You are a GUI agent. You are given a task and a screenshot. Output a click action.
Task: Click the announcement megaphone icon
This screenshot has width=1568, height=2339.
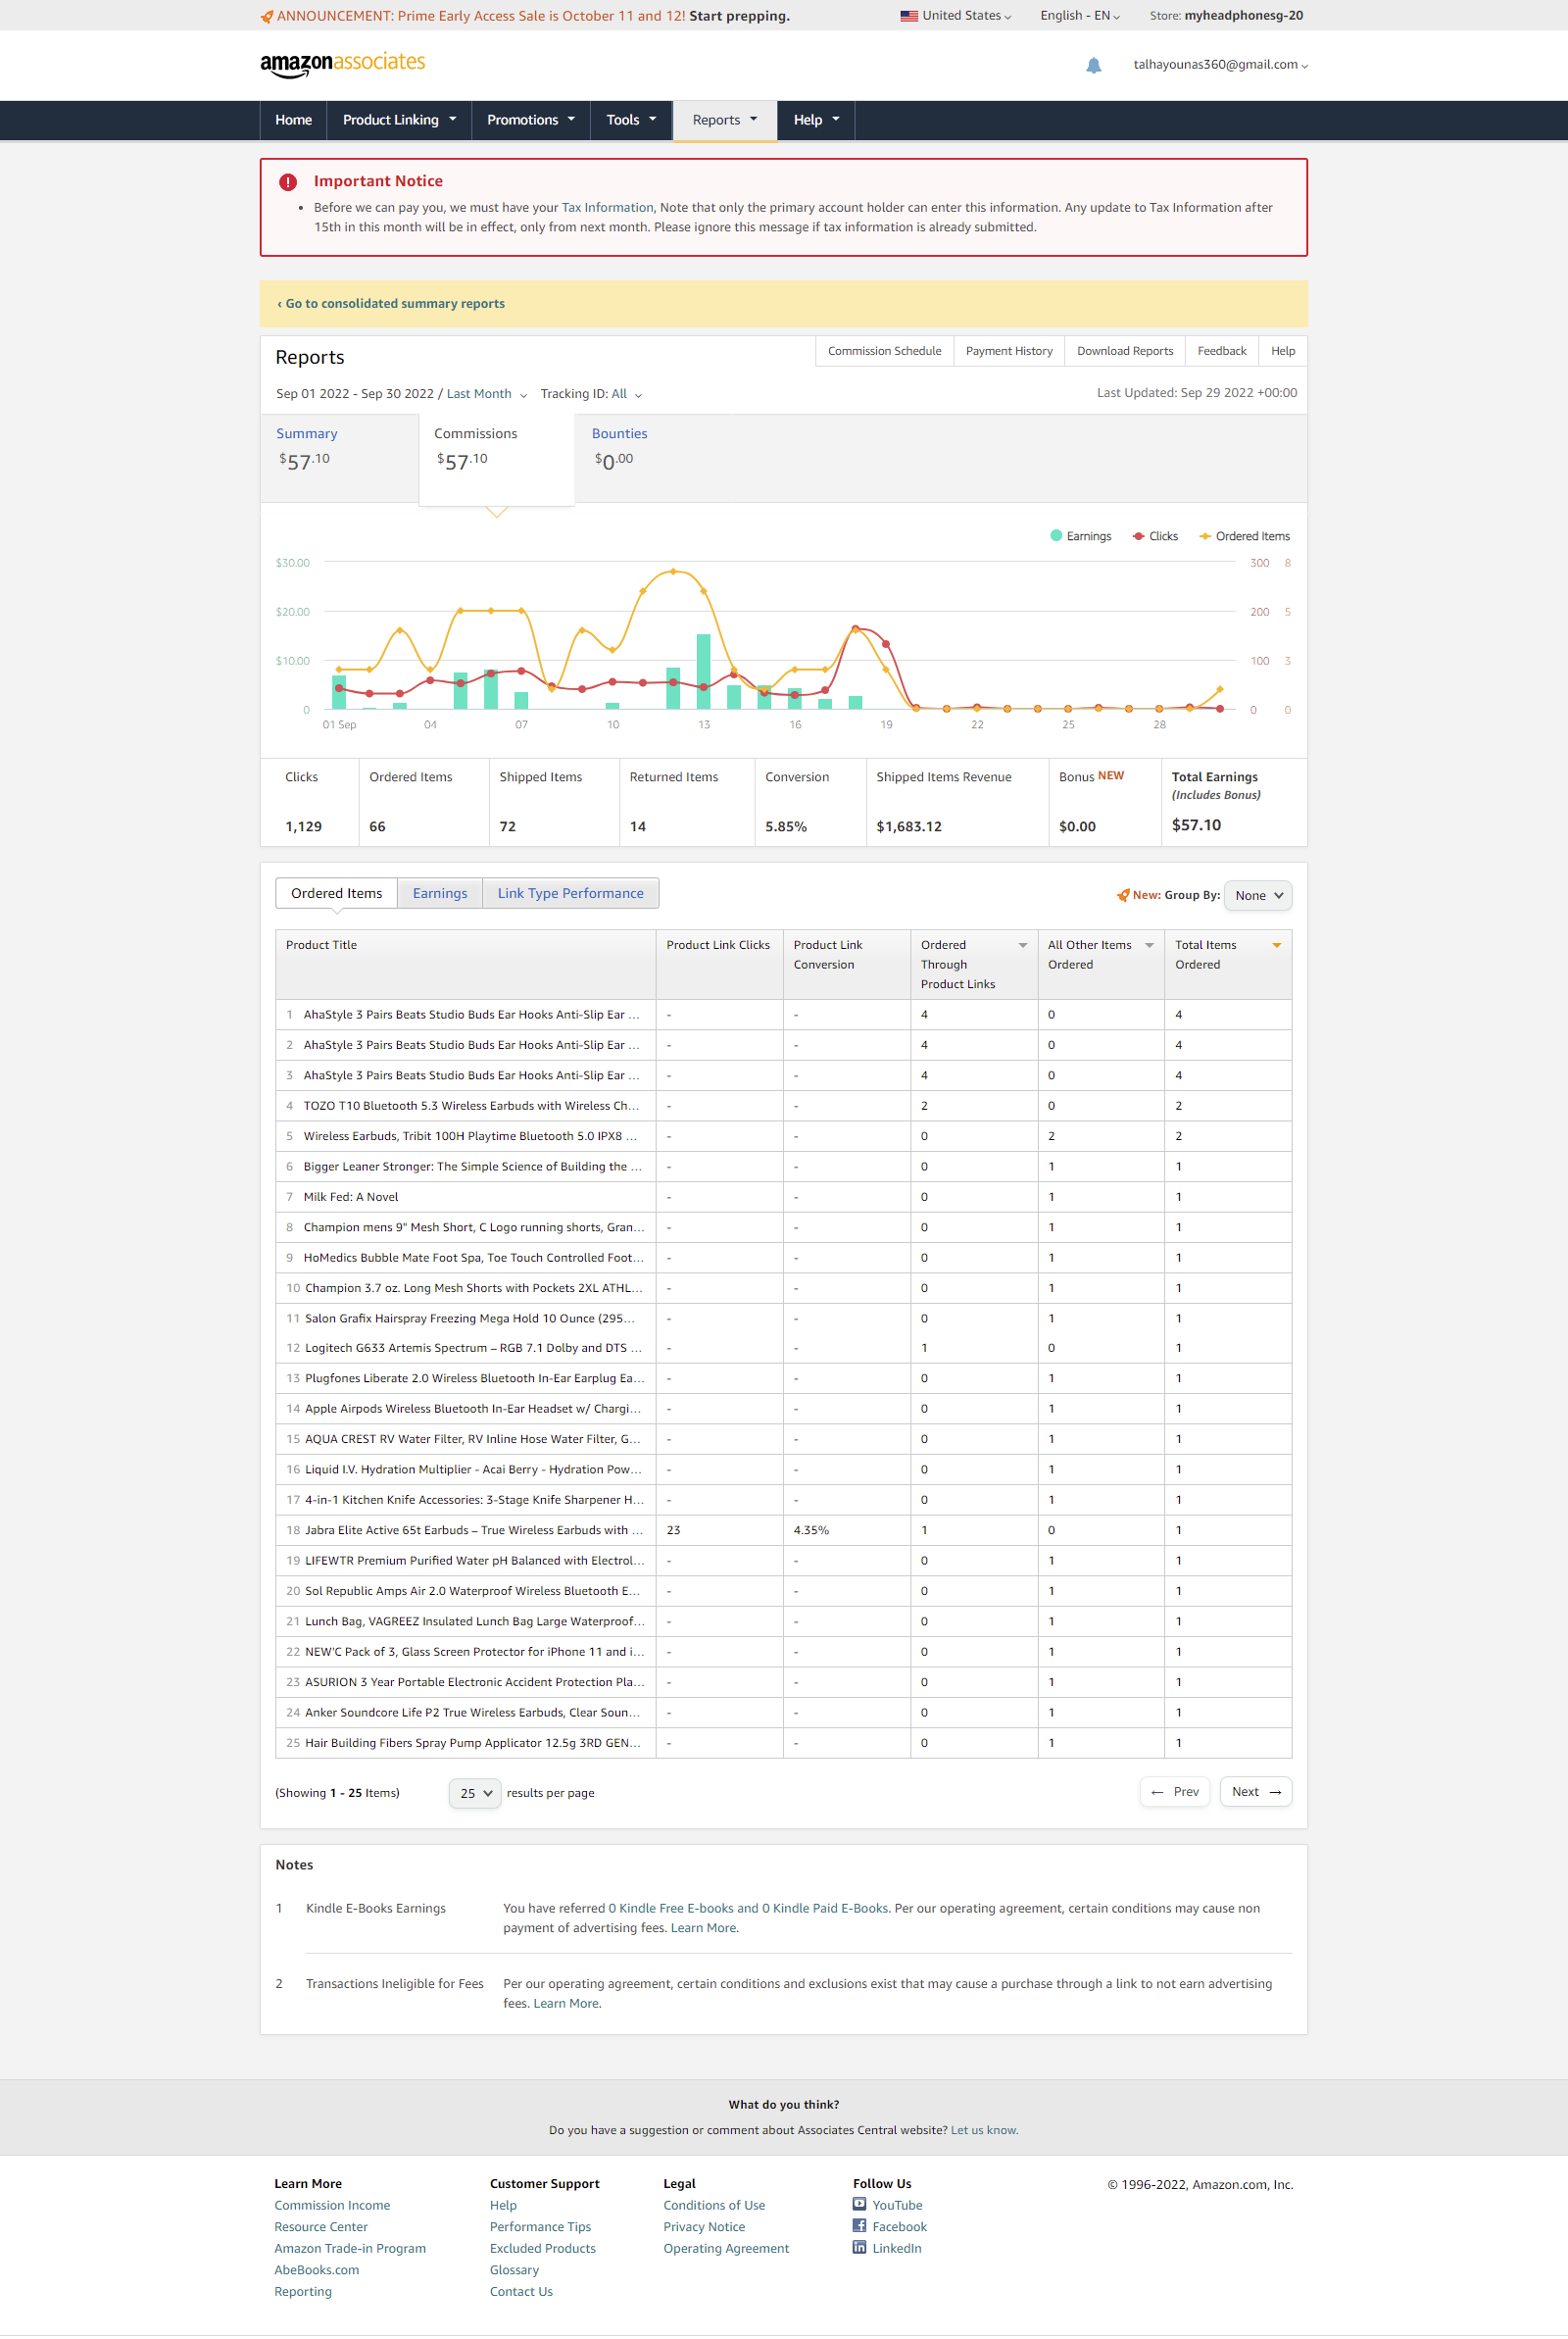[266, 16]
